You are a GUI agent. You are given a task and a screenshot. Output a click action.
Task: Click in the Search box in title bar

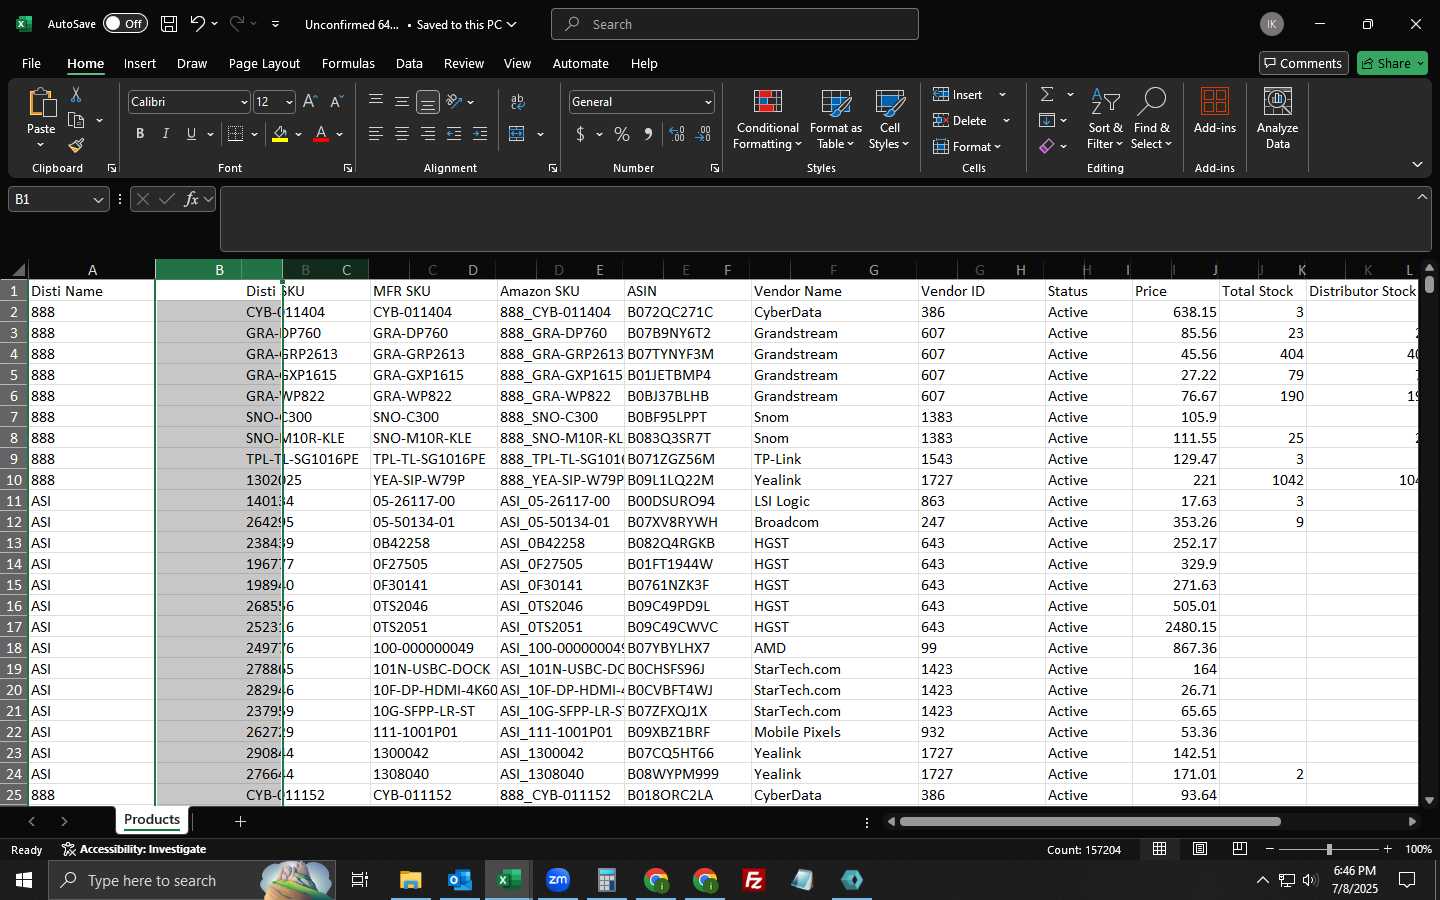click(x=735, y=24)
